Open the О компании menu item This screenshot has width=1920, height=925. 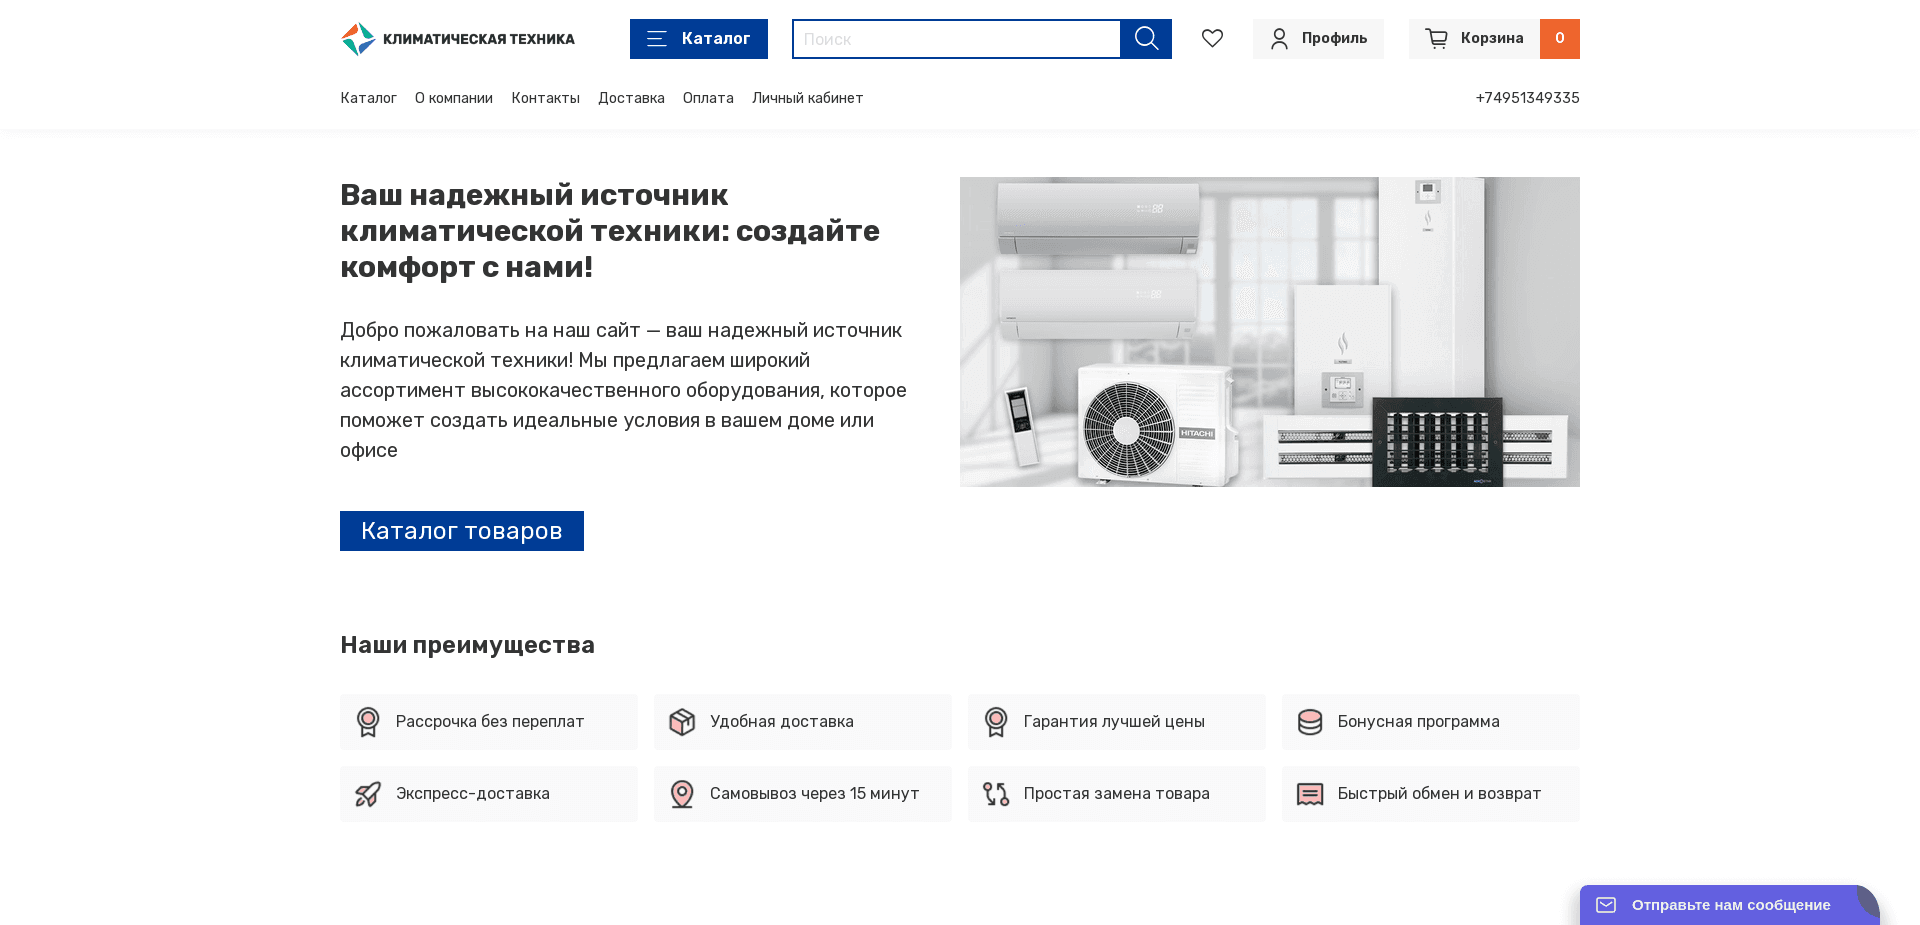click(453, 98)
